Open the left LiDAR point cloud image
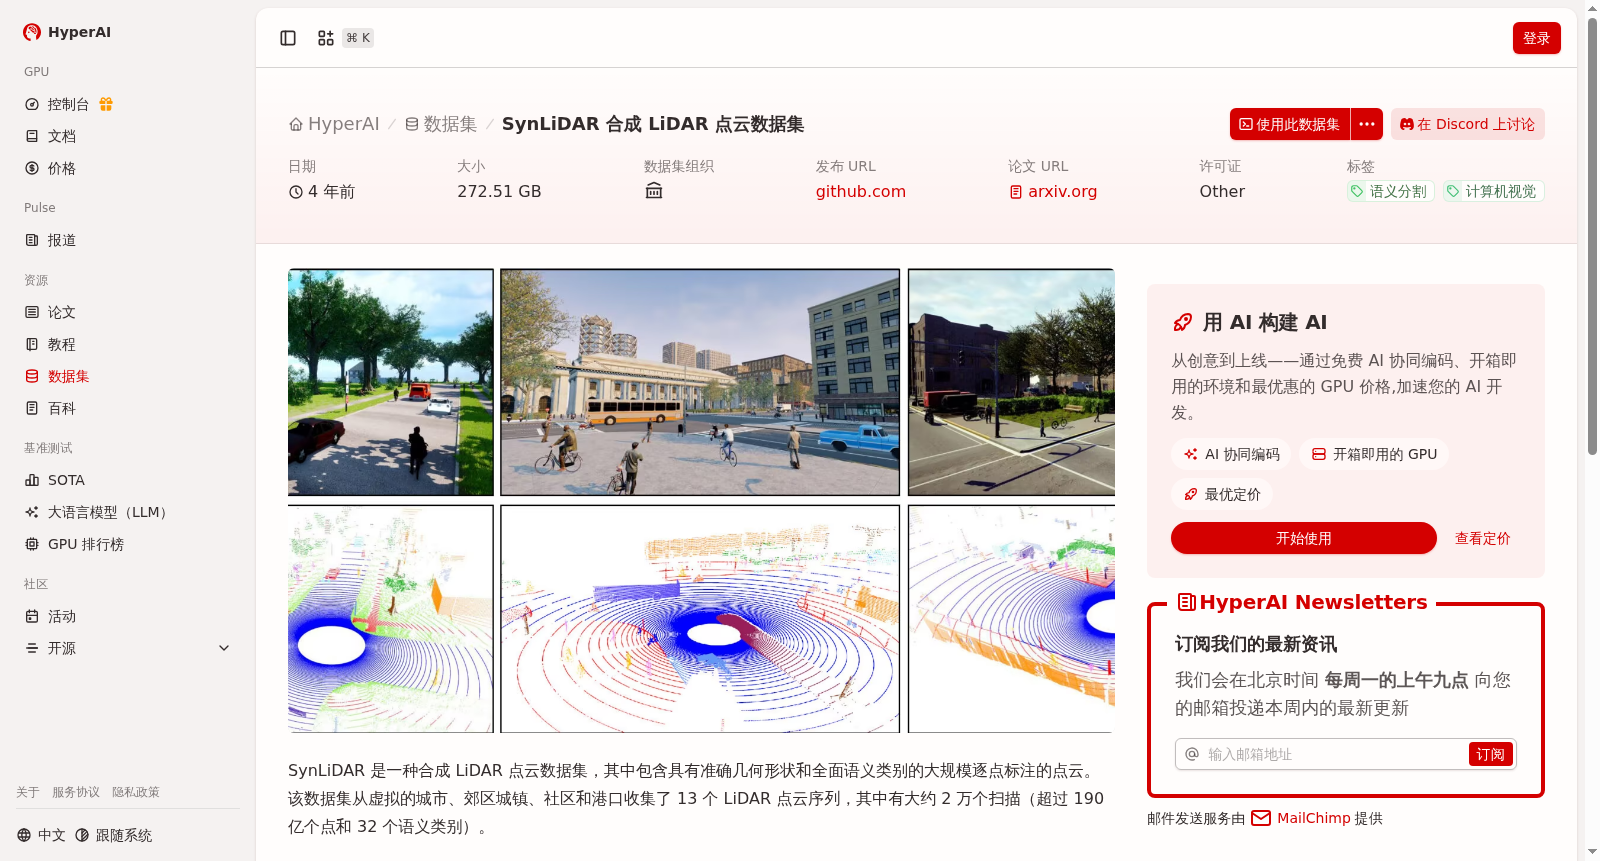 tap(391, 619)
